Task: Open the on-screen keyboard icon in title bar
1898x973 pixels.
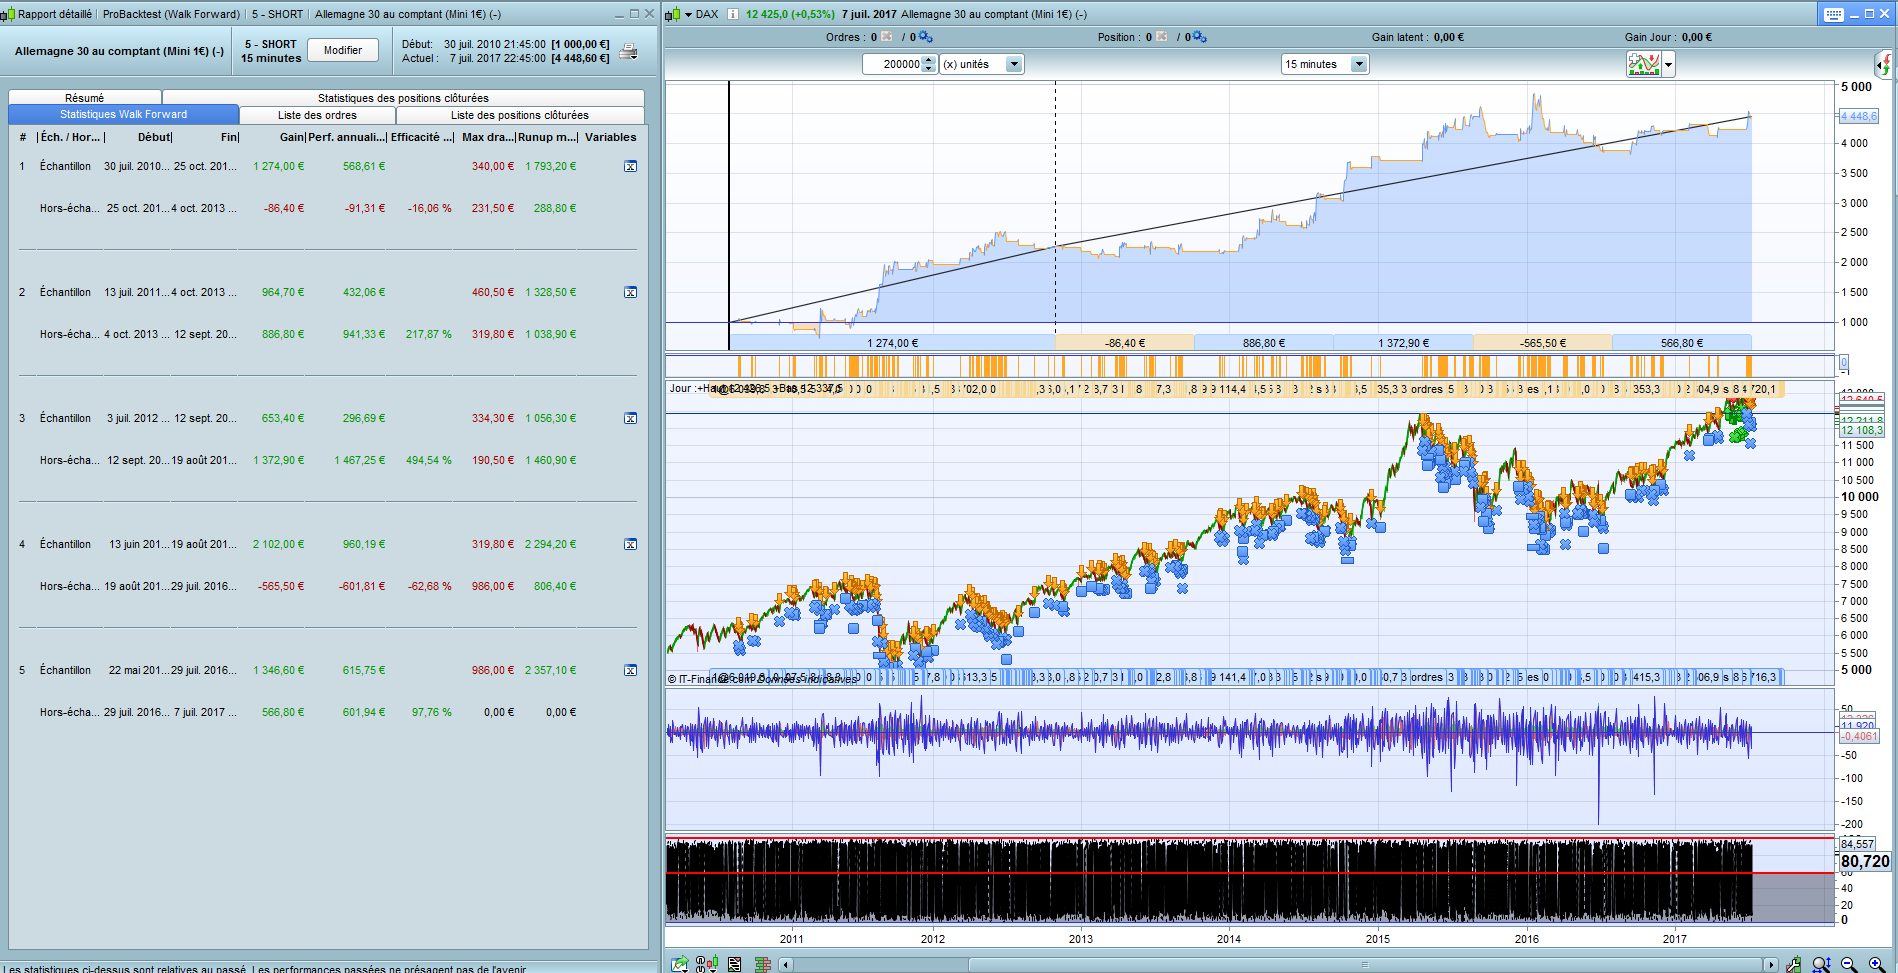Action: coord(1833,14)
